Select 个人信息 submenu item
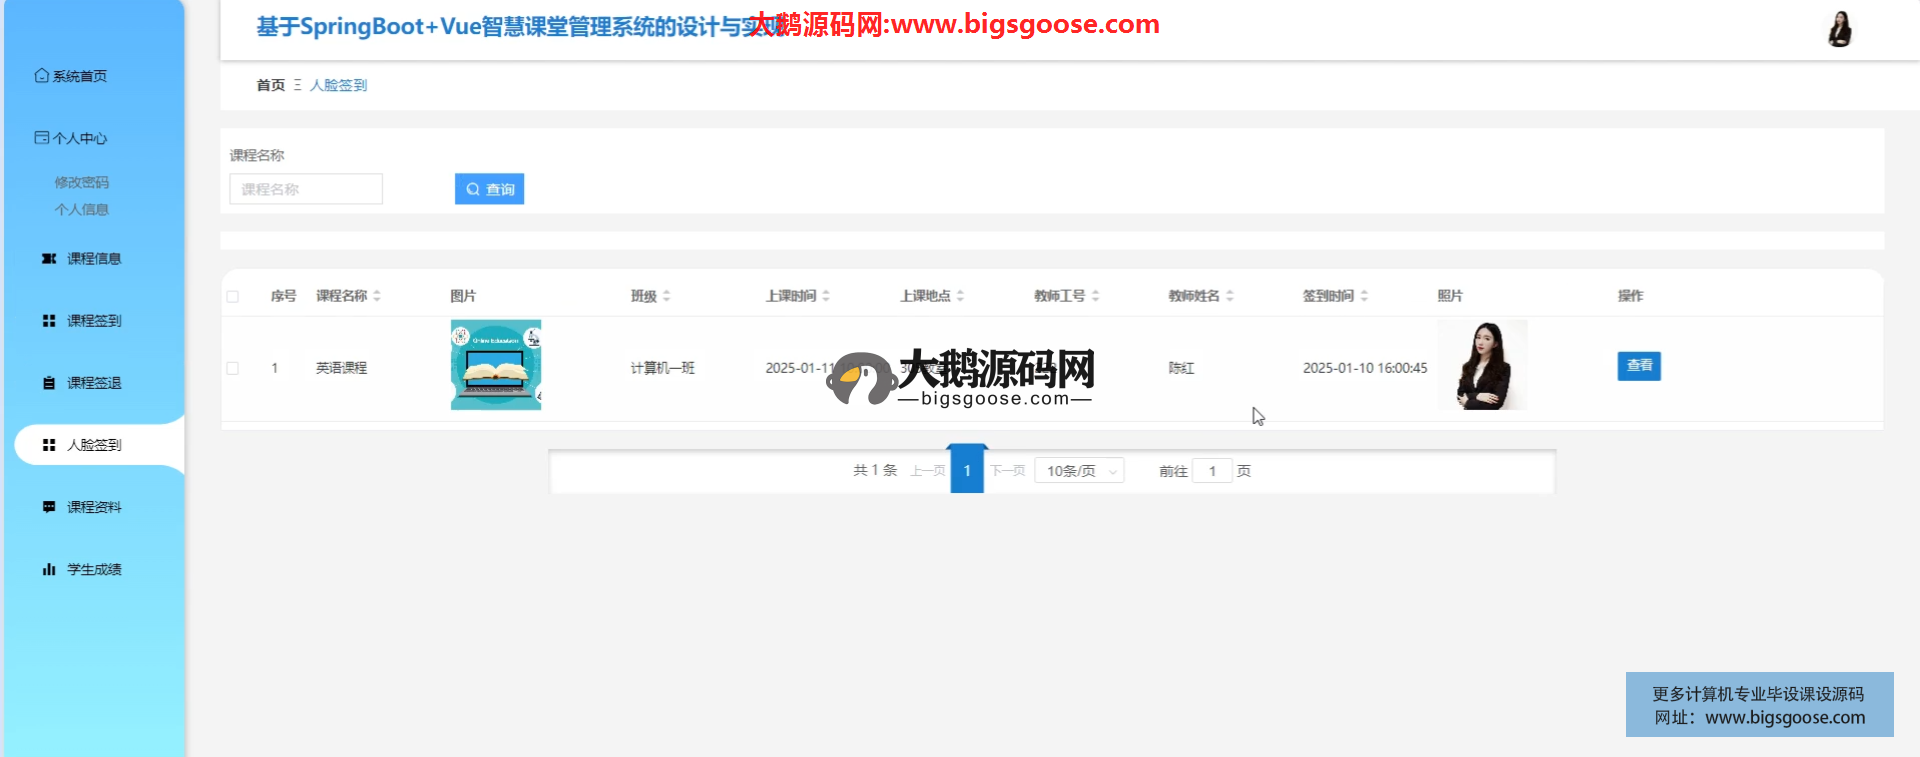The height and width of the screenshot is (757, 1920). pos(82,209)
